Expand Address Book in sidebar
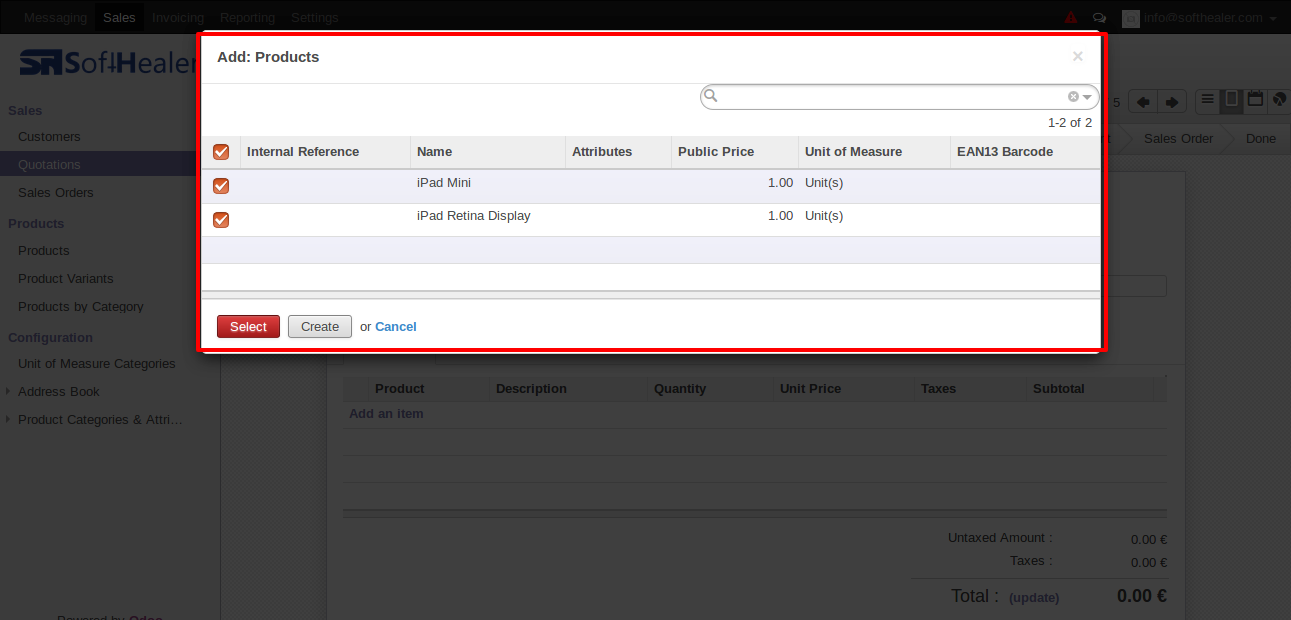Screen dimensions: 1291x620 59,392
